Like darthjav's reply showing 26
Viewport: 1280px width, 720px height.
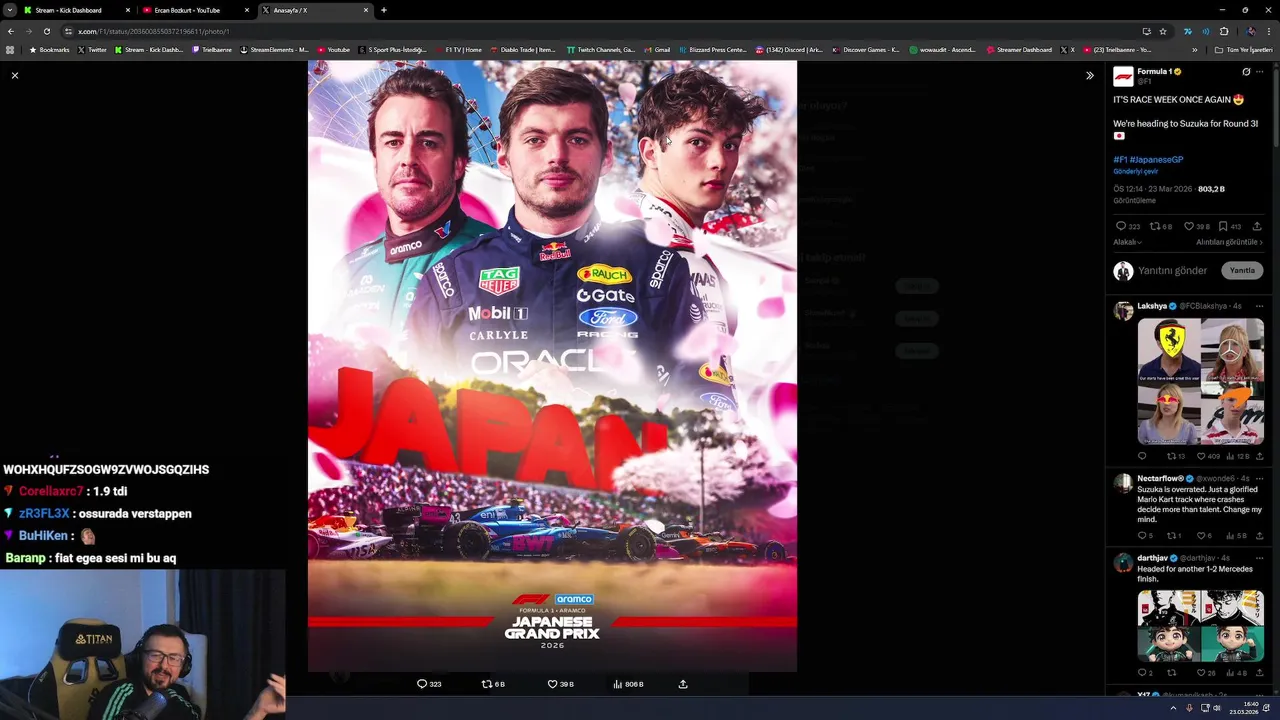(x=1201, y=673)
